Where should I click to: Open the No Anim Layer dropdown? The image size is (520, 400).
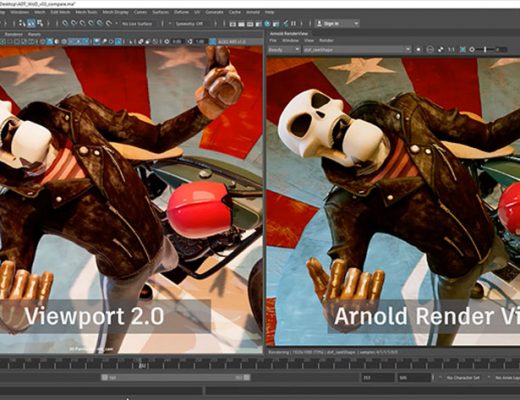507,378
